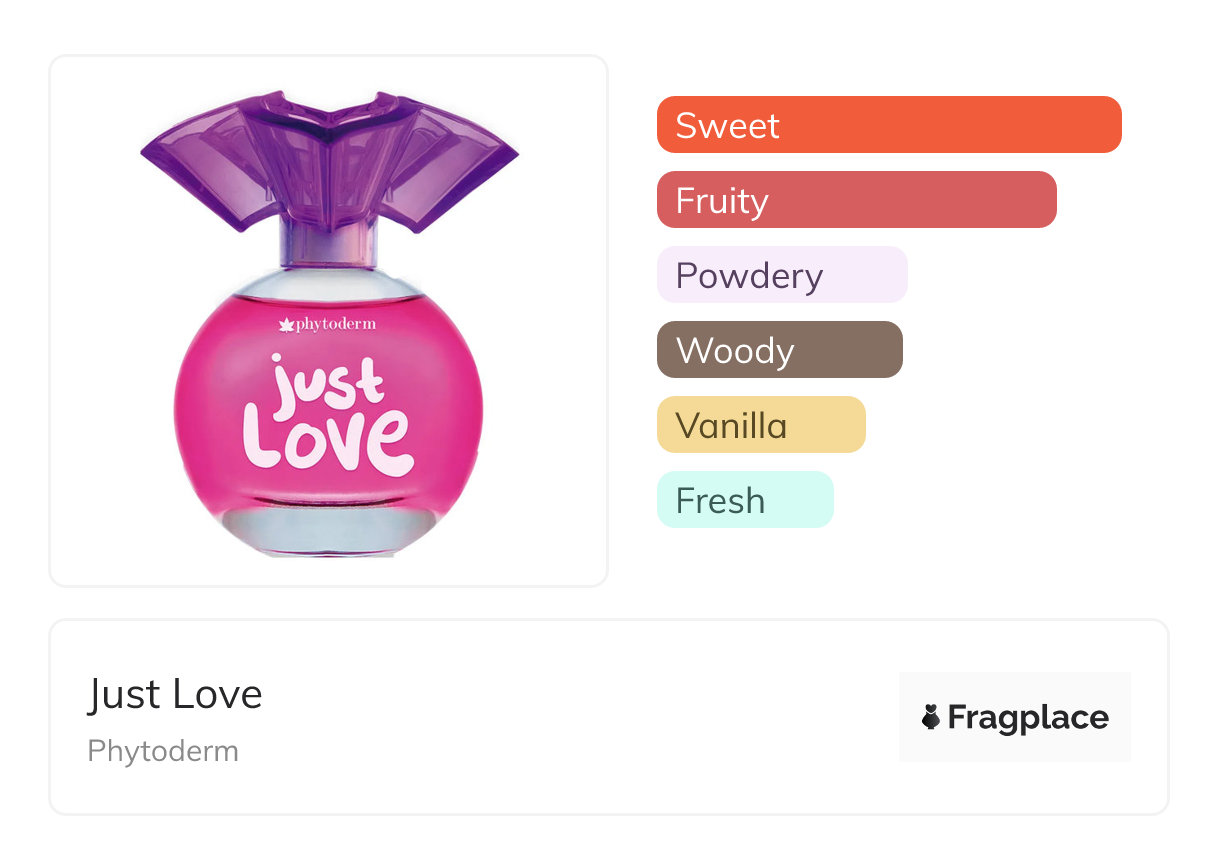Choose the brown Woody accord bar
This screenshot has width=1218, height=864.
coord(780,350)
